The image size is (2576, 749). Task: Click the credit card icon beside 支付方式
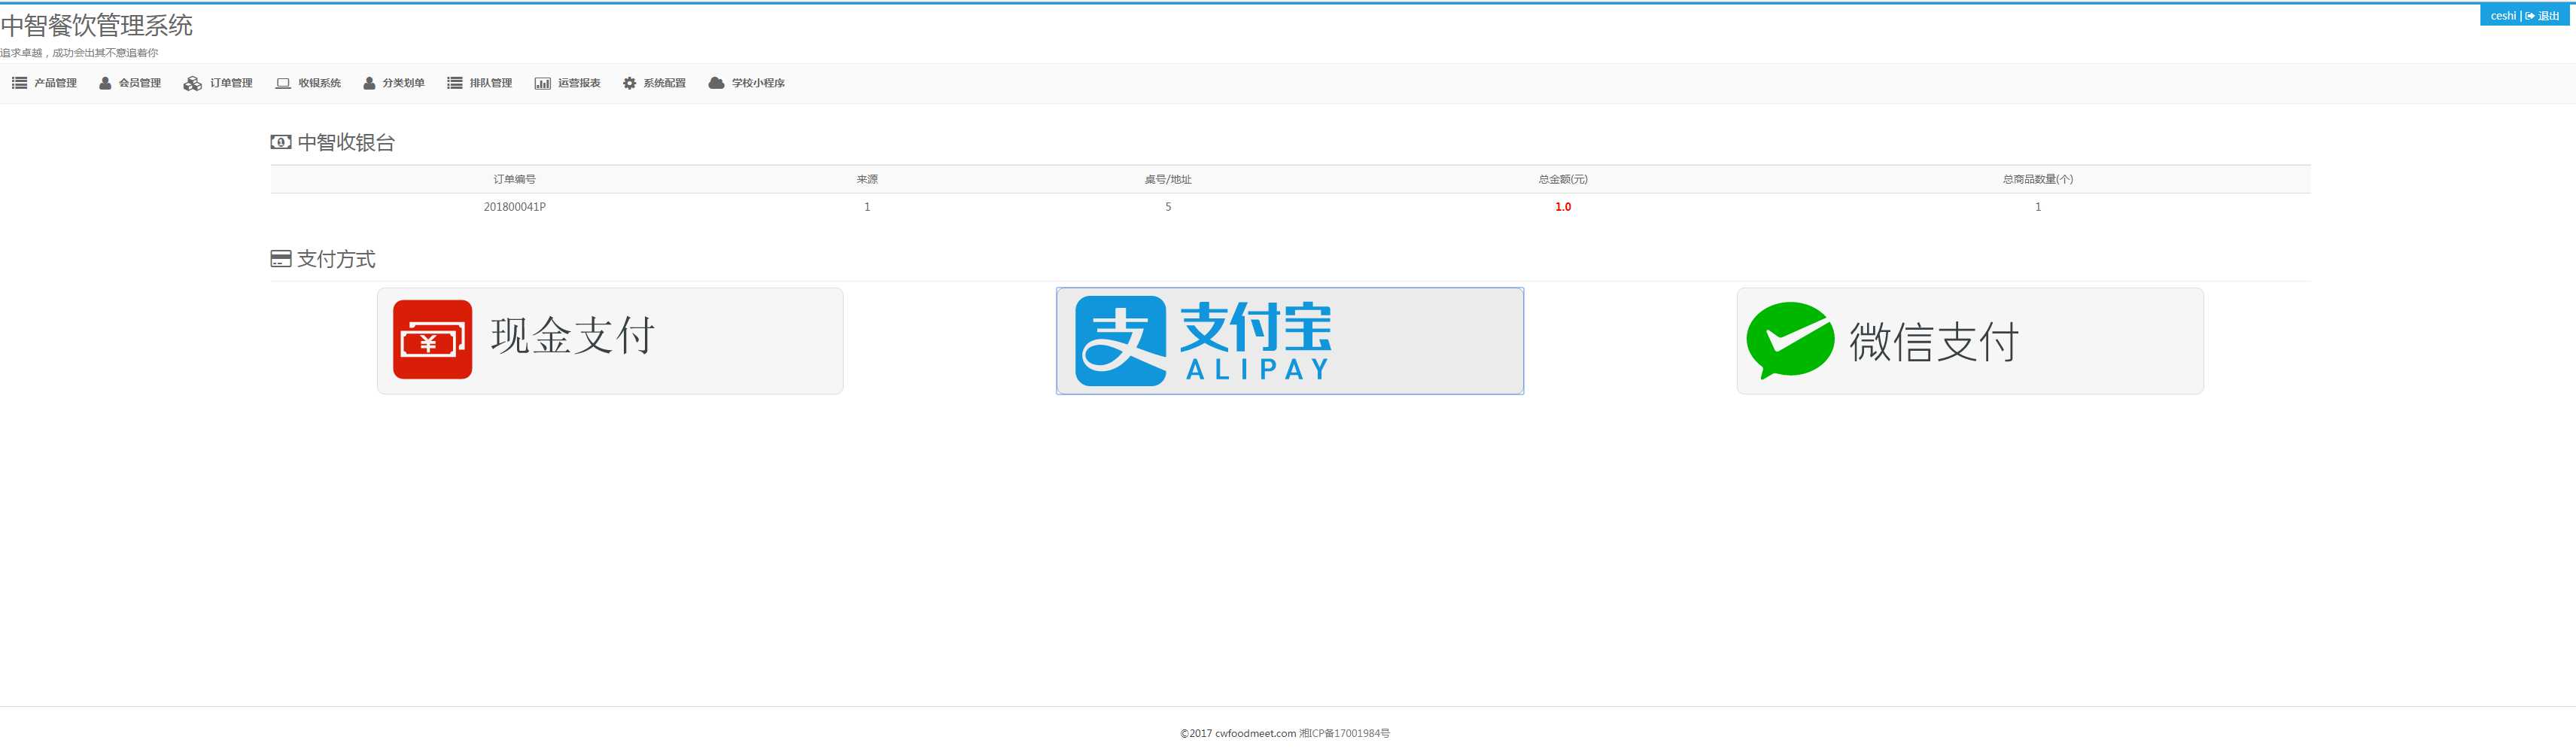[281, 259]
